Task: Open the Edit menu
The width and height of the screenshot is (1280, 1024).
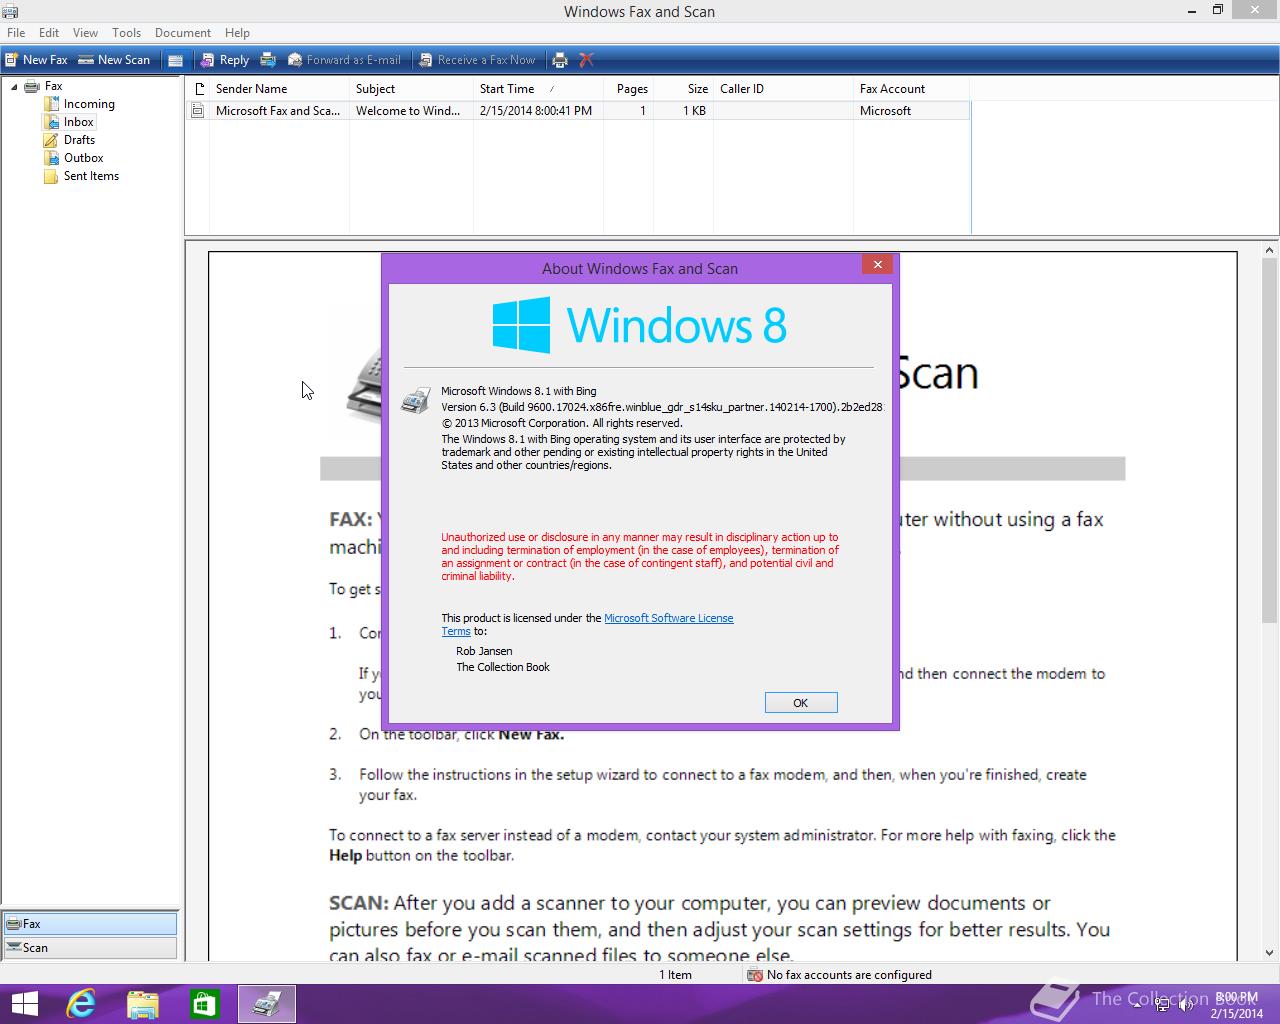Action: coord(49,33)
